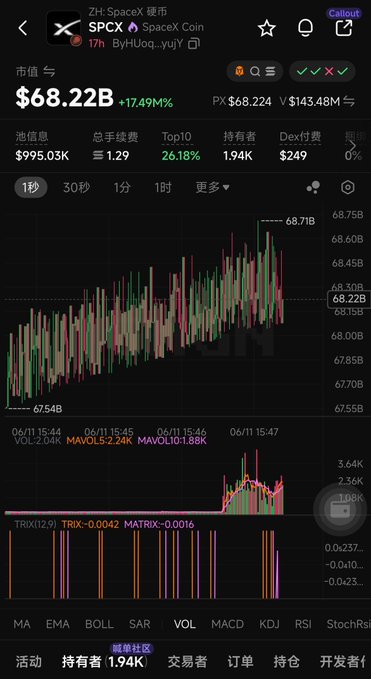This screenshot has width=371, height=679.
Task: Tap the 喊单社区 badge
Action: [x=132, y=649]
